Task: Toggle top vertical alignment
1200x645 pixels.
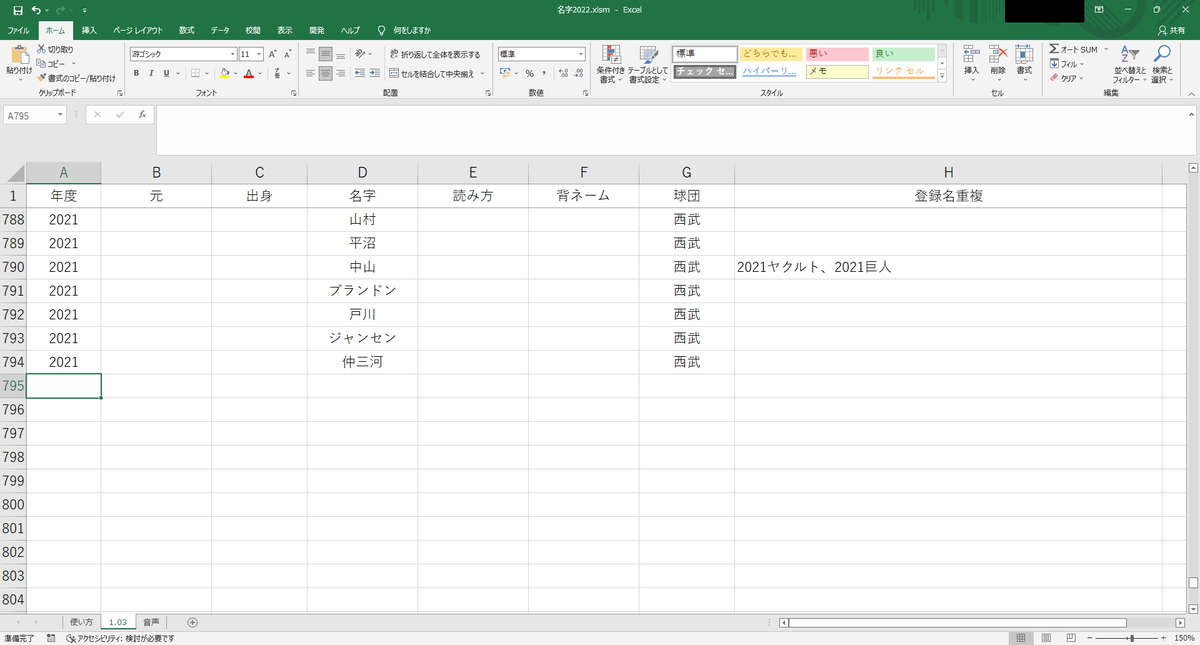Action: coord(311,54)
